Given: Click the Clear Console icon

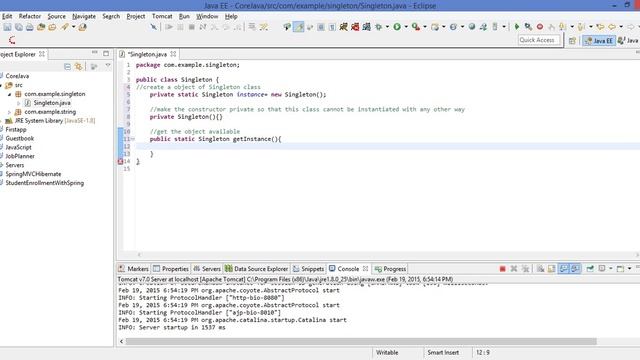Looking at the screenshot, I should pos(540,269).
